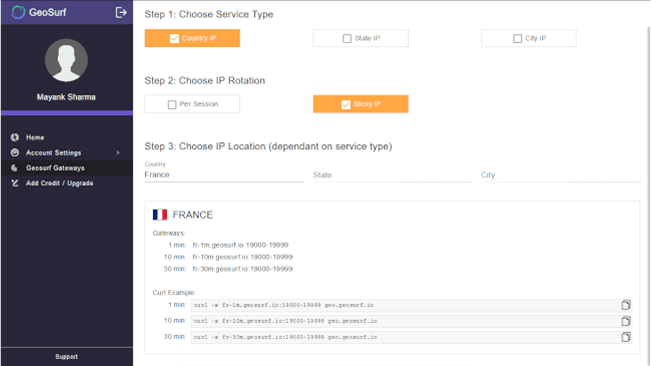Click the Account Settings smiley icon
This screenshot has height=366, width=651.
tap(15, 153)
